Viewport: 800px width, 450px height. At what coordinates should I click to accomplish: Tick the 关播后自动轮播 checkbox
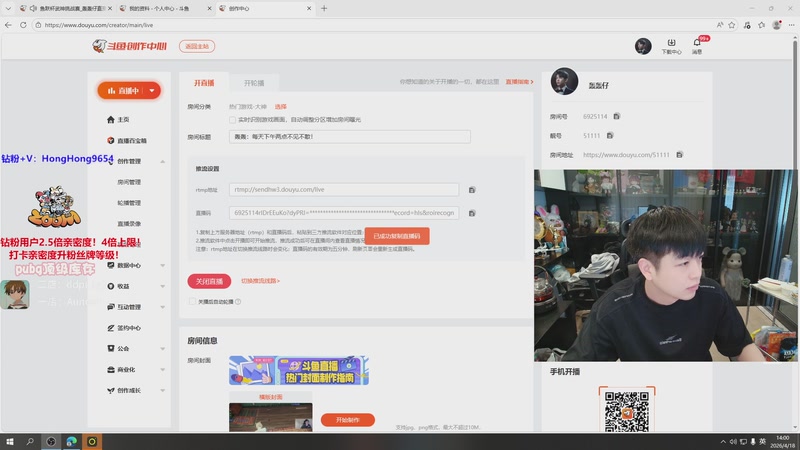[192, 301]
